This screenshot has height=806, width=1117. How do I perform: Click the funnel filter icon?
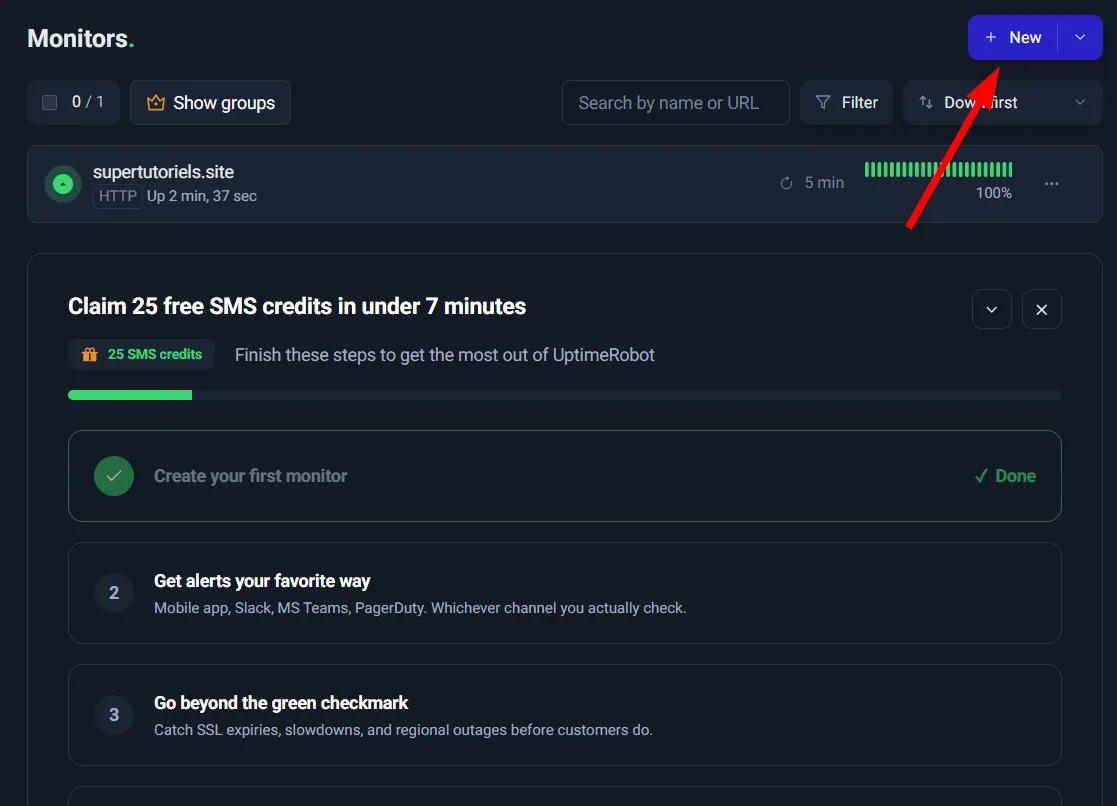[823, 103]
